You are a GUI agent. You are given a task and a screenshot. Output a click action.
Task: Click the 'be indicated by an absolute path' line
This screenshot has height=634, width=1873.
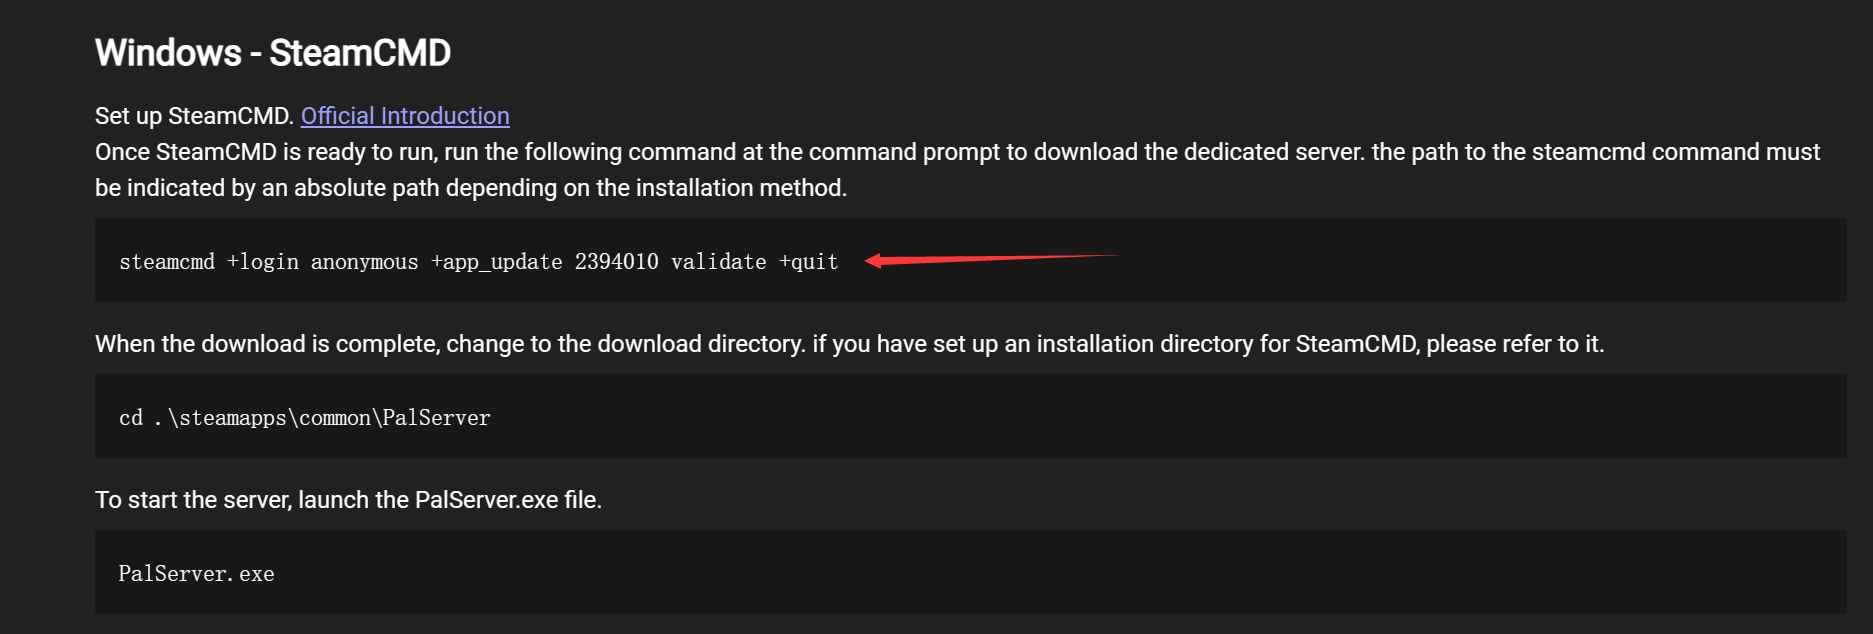click(x=470, y=188)
